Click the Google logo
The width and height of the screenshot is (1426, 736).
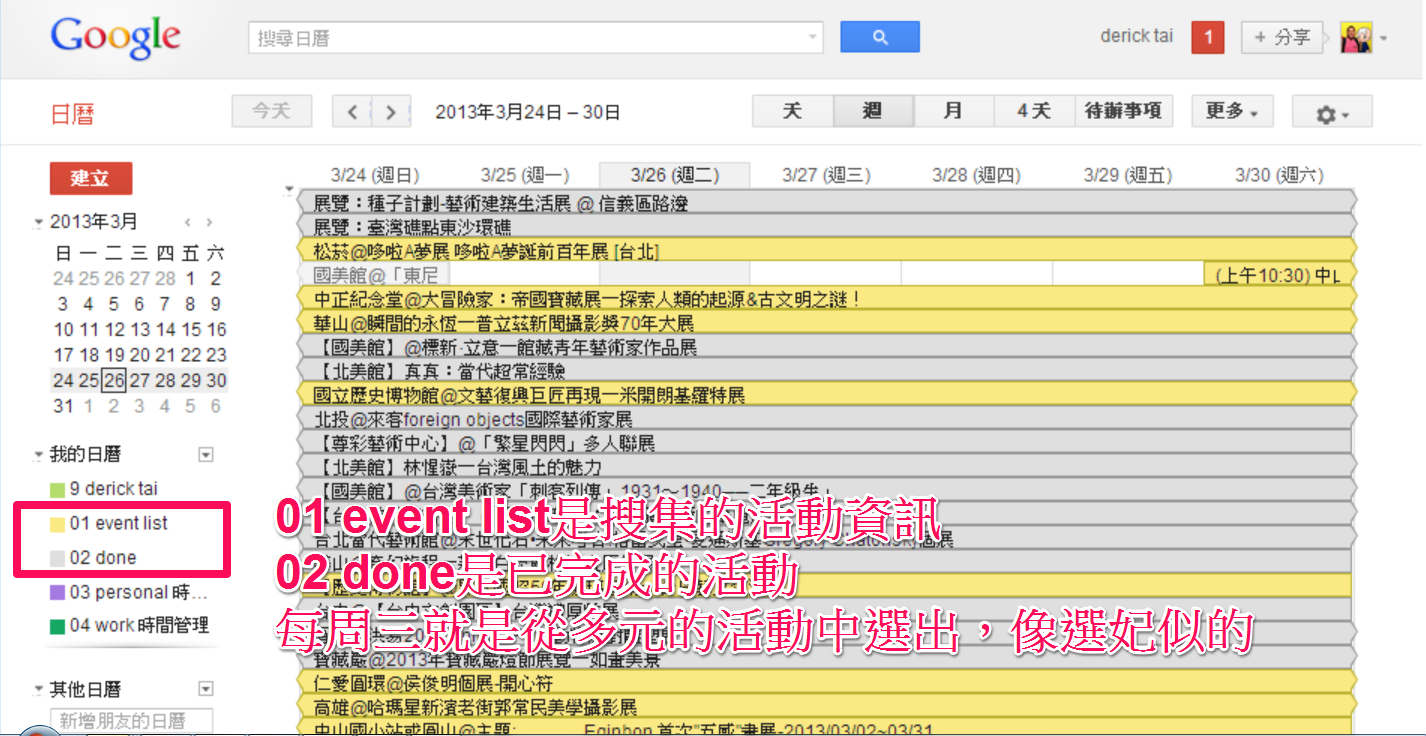115,37
